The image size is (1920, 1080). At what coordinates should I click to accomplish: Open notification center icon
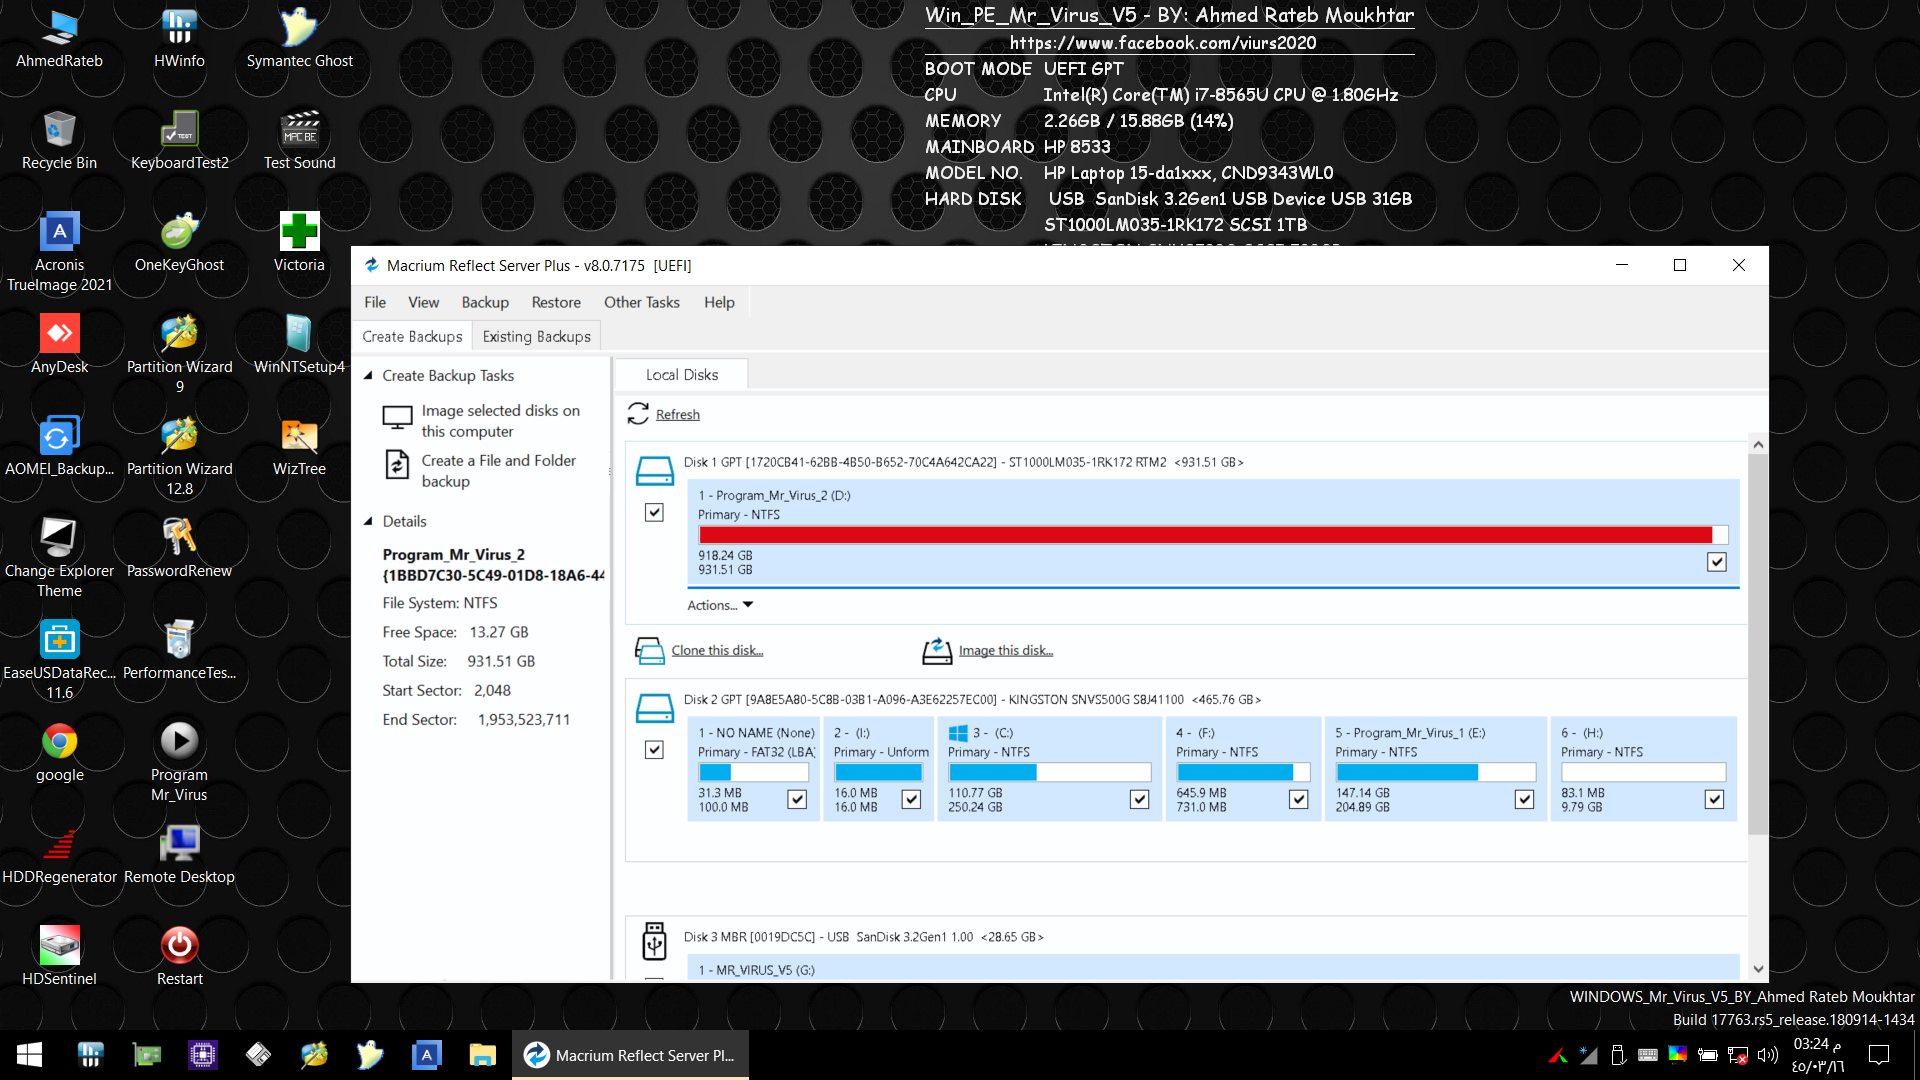[x=1879, y=1055]
